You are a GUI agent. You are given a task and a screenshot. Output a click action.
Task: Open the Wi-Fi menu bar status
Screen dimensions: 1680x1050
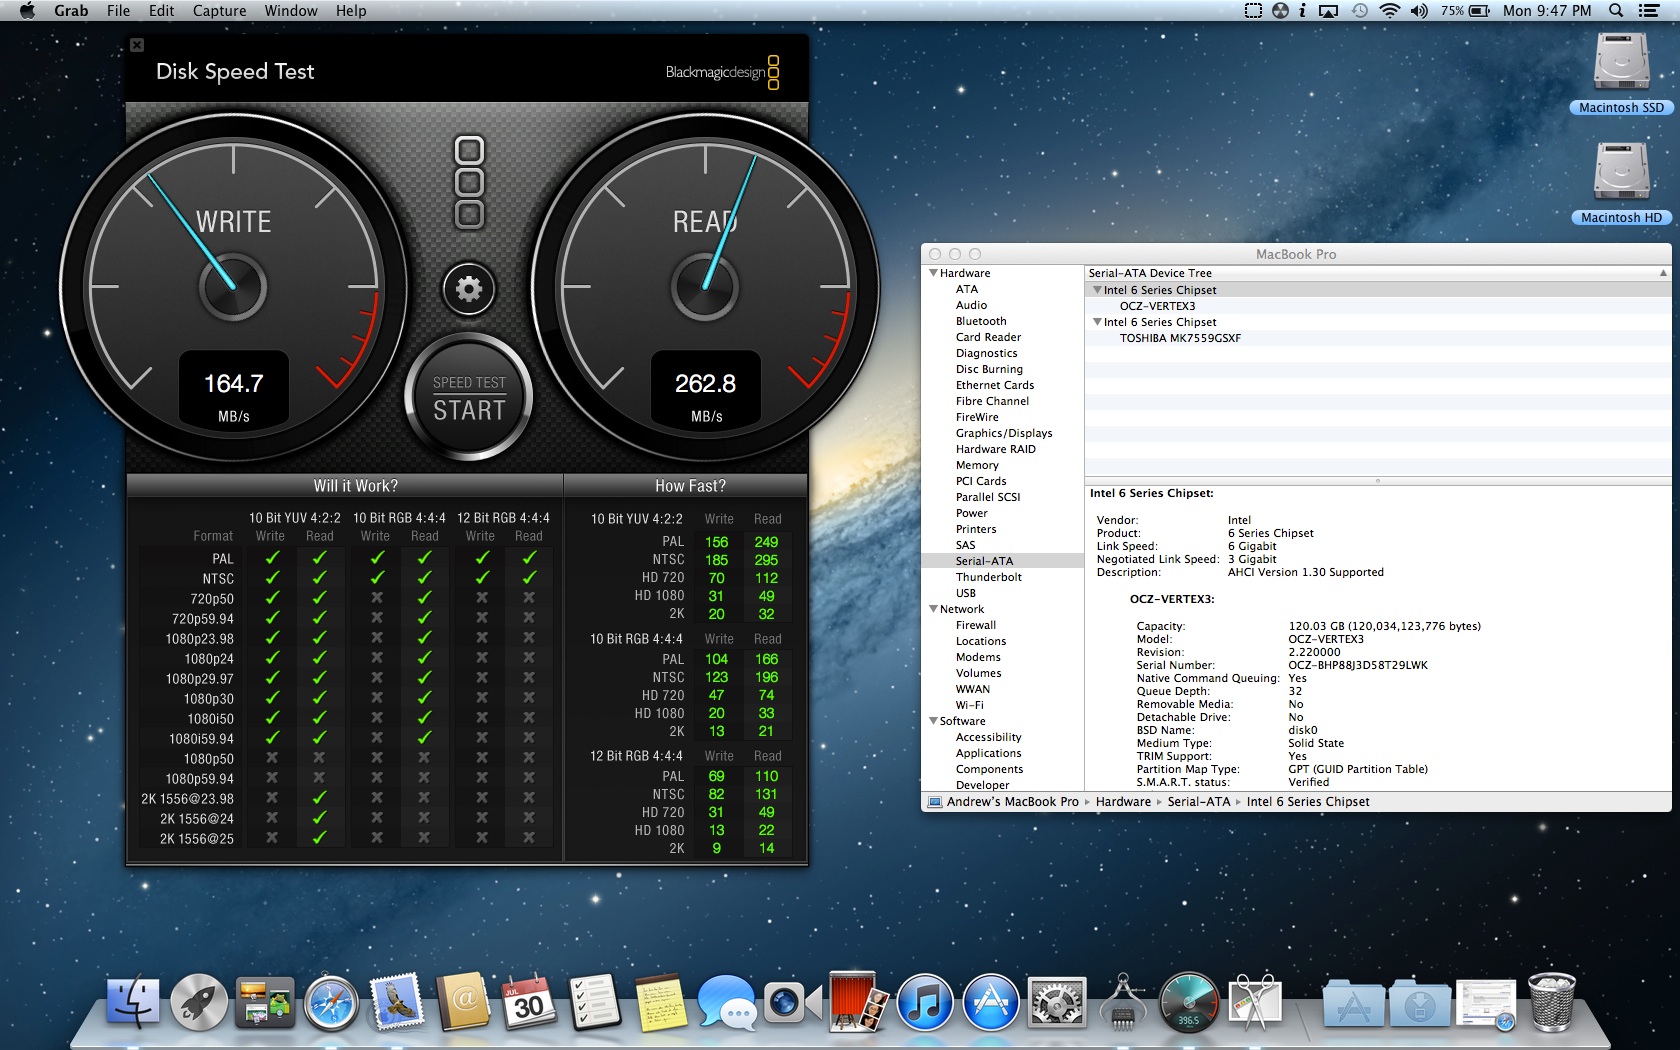1389,11
